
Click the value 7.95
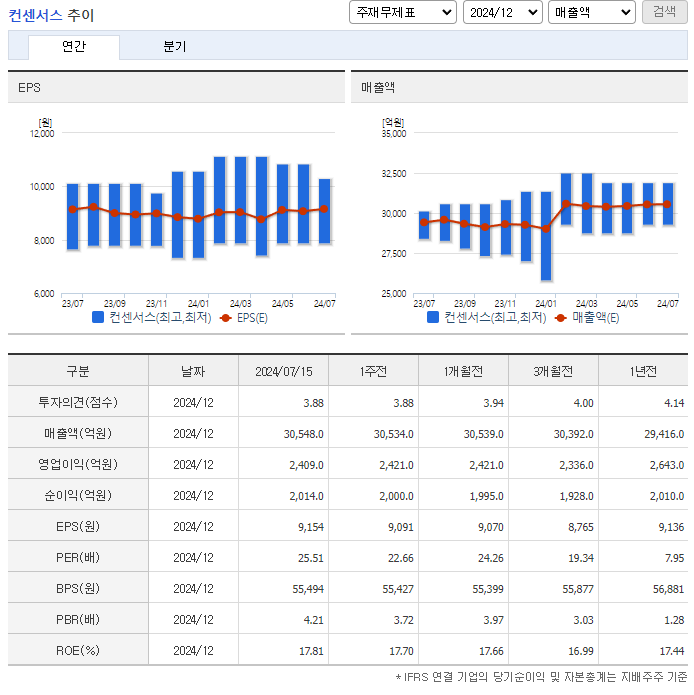click(x=675, y=558)
